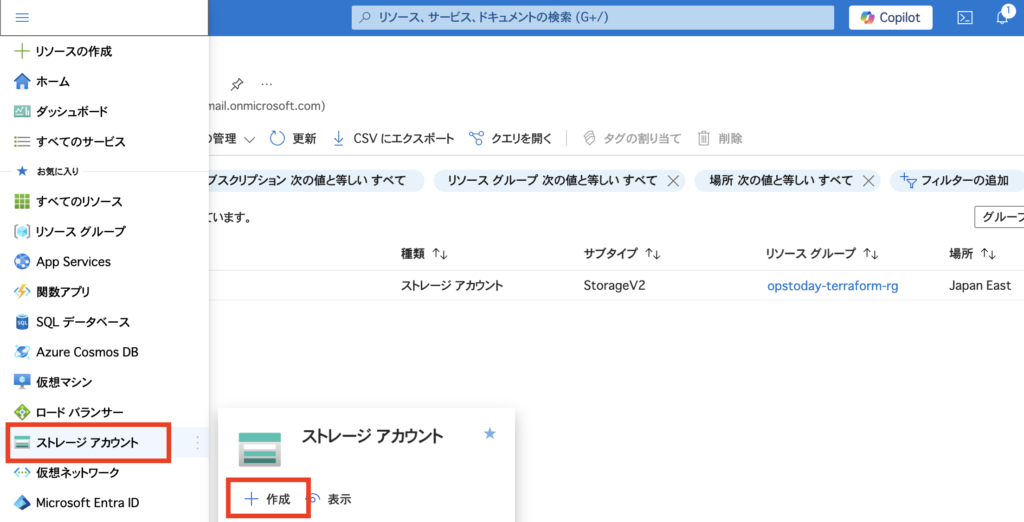1024x522 pixels.
Task: Click 削除 trash button
Action: 720,139
